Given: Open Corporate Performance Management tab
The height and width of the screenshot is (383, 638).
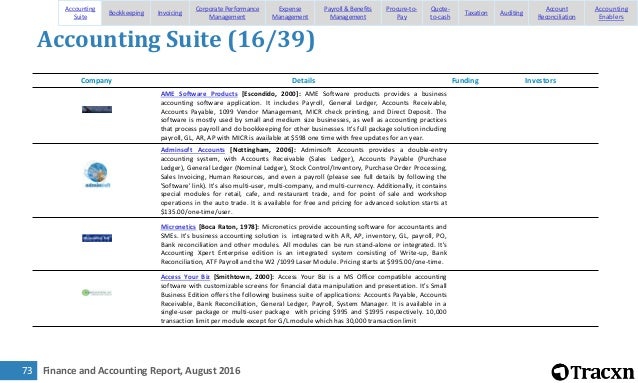Looking at the screenshot, I should [x=227, y=13].
